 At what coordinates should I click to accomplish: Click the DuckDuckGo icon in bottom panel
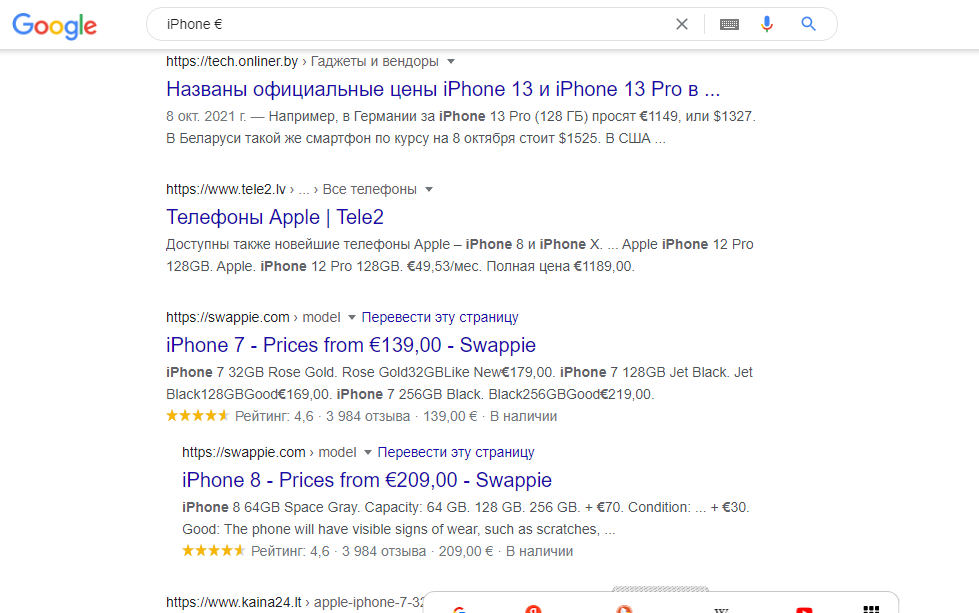pos(623,608)
